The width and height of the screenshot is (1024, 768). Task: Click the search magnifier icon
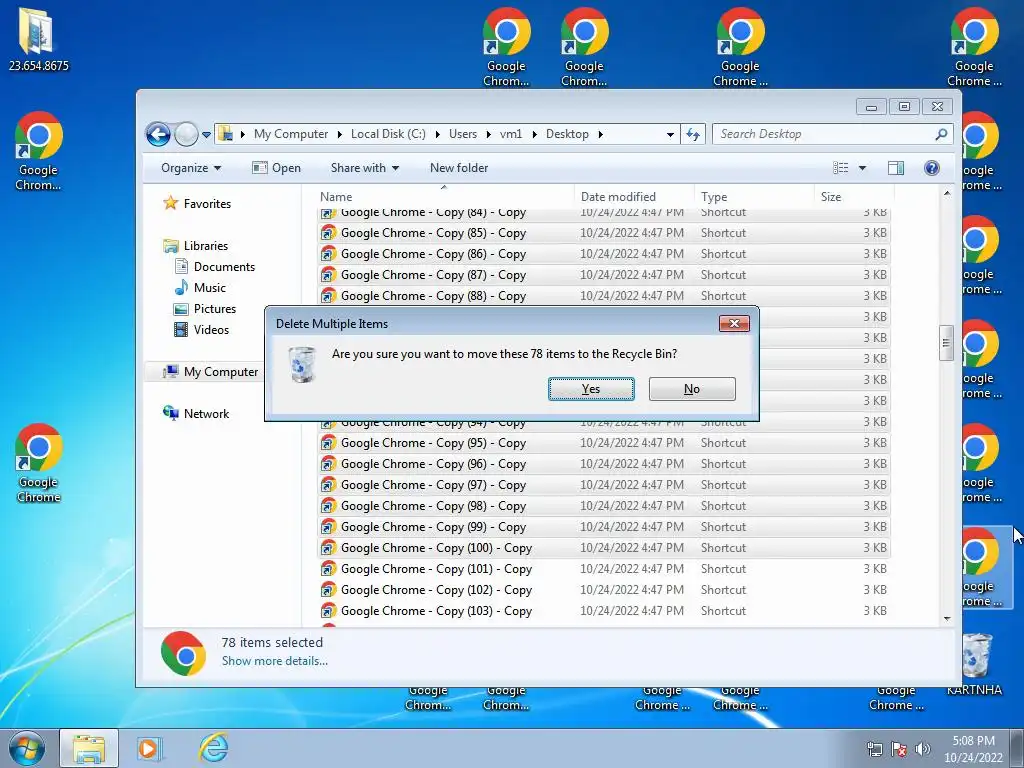[x=941, y=134]
